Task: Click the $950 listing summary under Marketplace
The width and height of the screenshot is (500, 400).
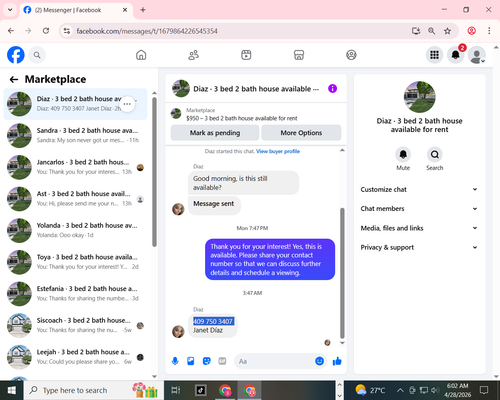Action: (242, 118)
